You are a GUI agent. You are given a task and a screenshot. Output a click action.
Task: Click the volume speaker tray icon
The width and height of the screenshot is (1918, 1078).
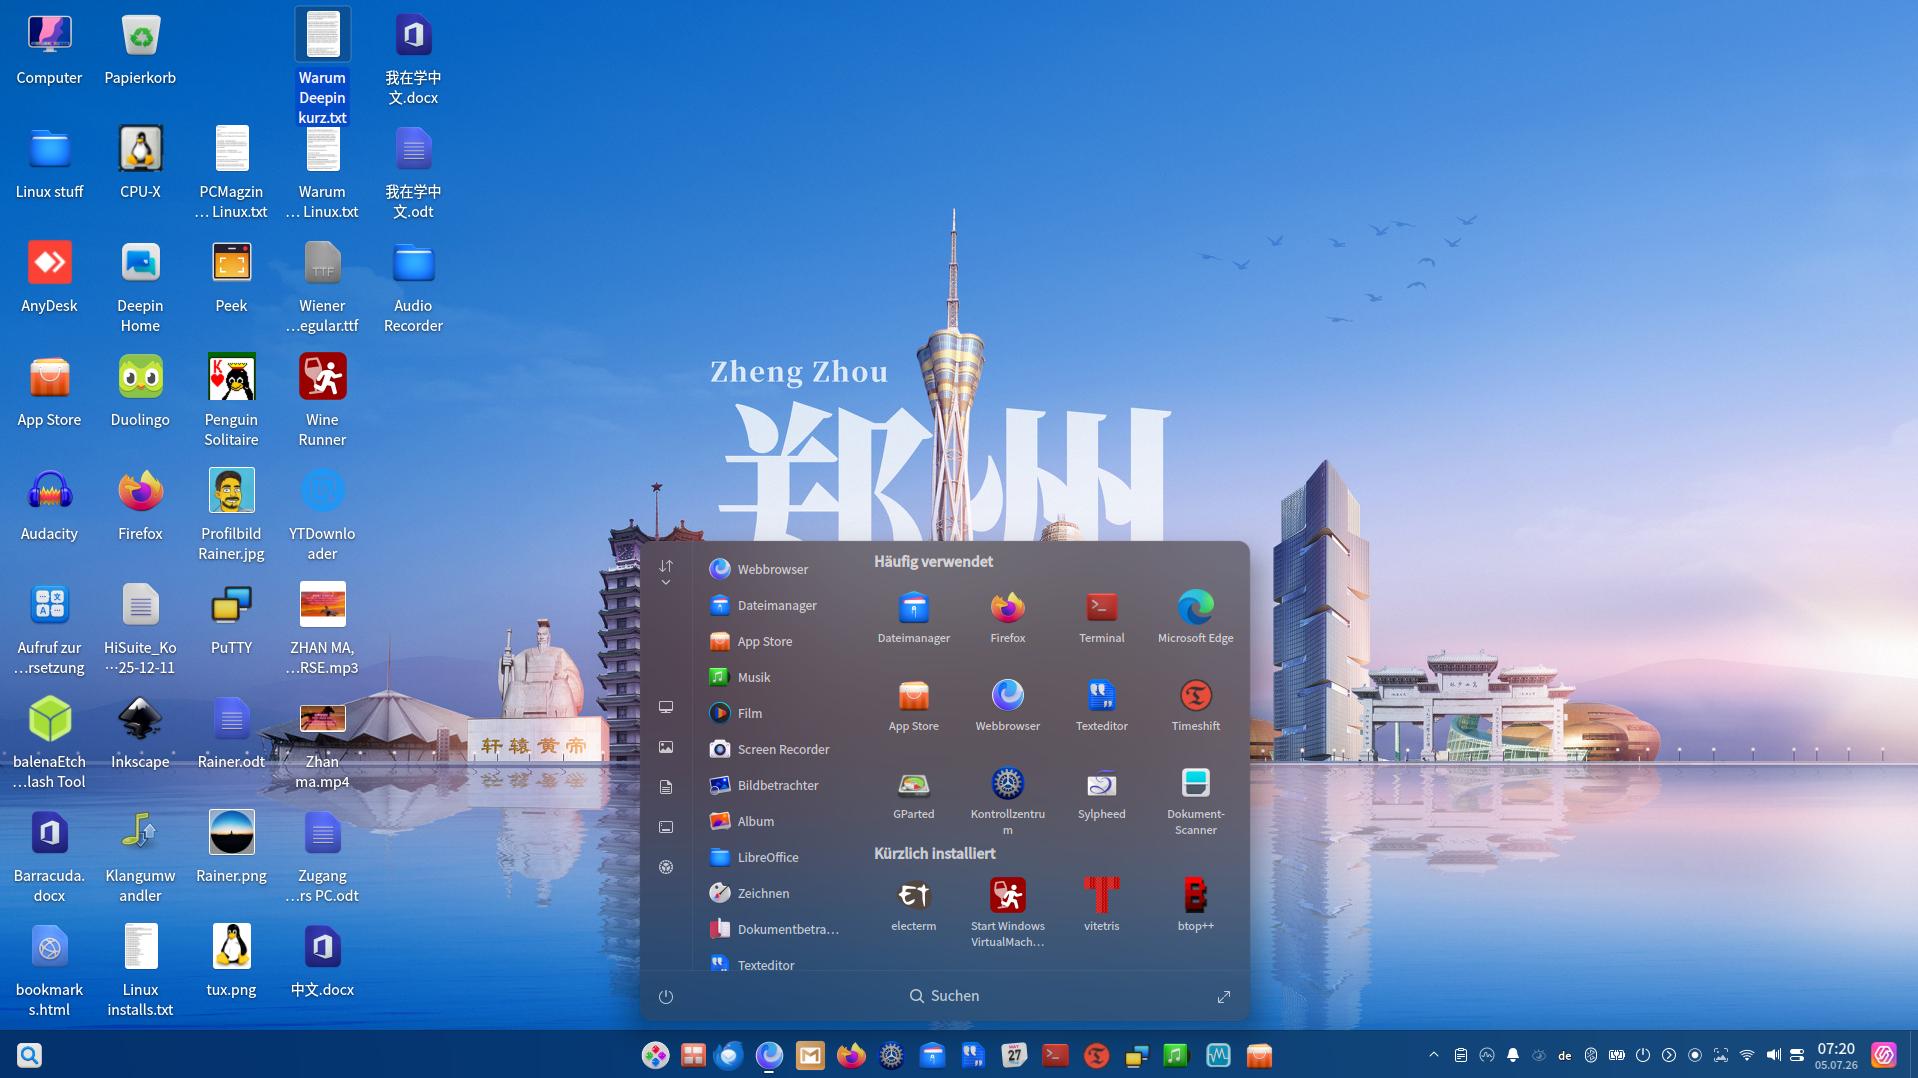click(1773, 1055)
